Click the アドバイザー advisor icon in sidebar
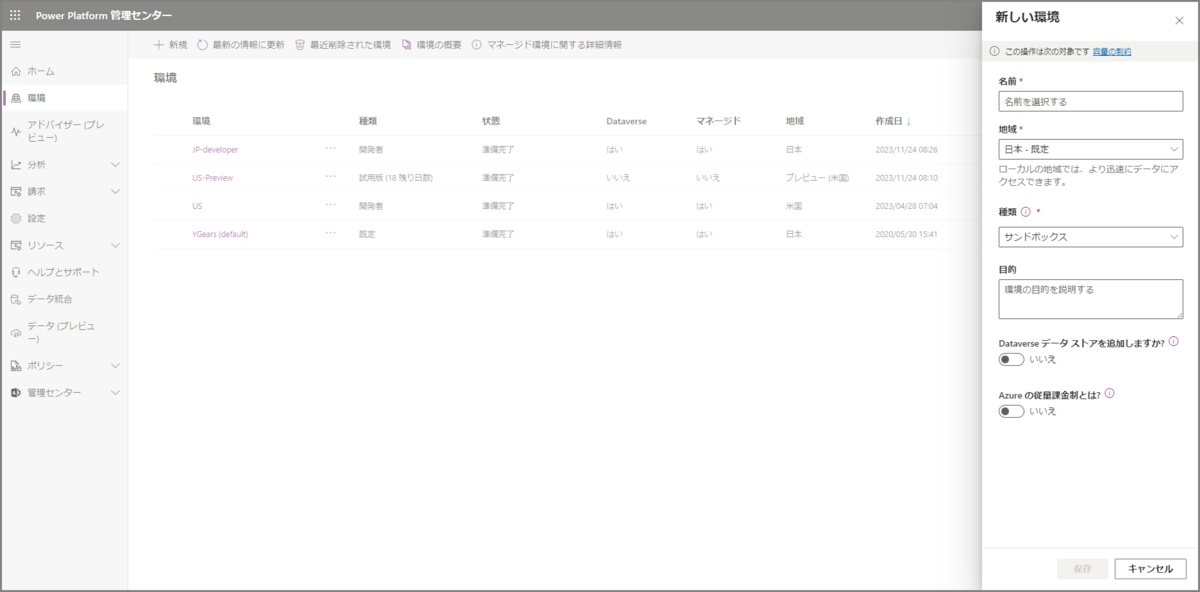1200x592 pixels. click(x=16, y=131)
